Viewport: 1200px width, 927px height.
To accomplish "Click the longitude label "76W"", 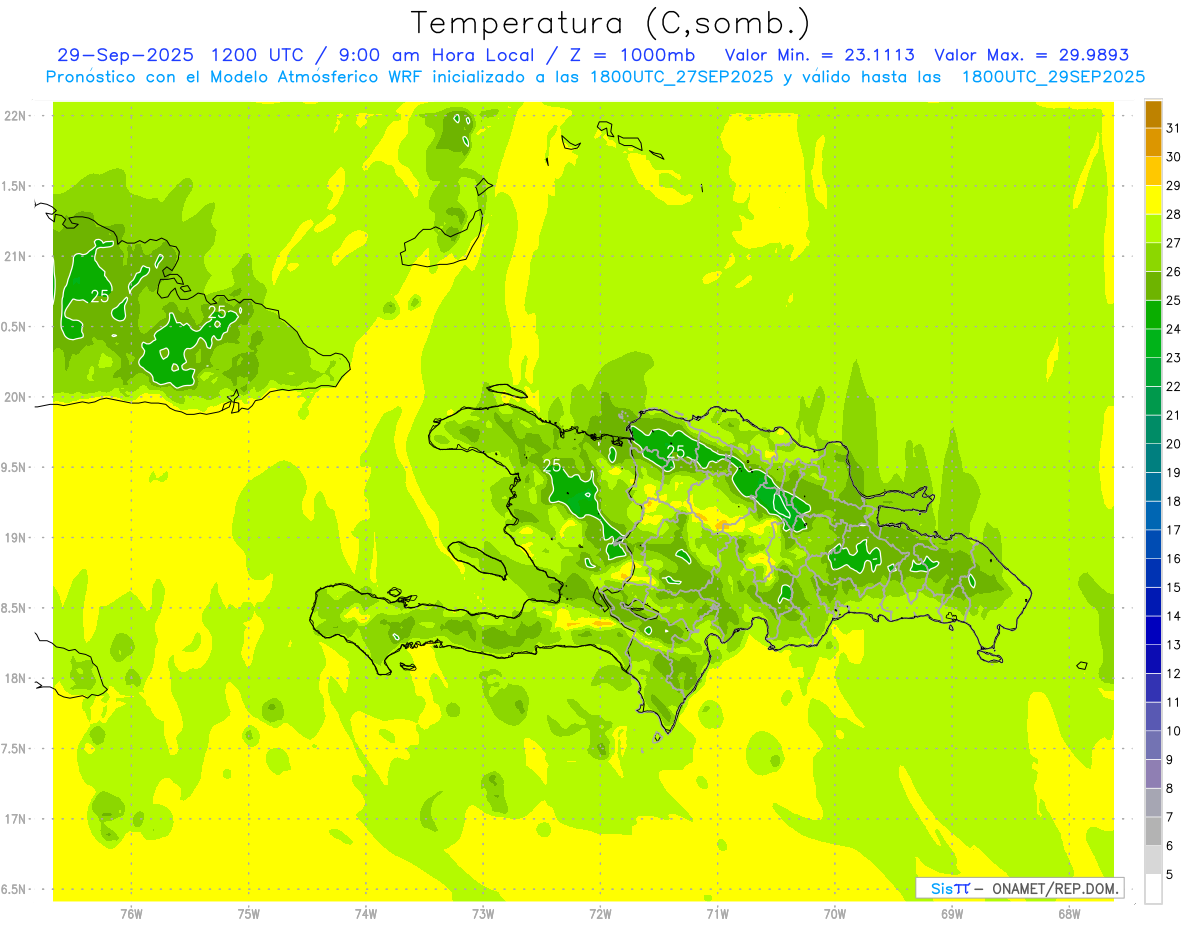I will [x=131, y=914].
